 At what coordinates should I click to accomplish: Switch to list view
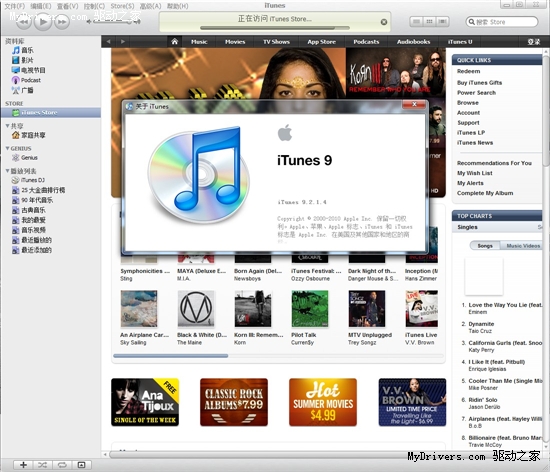pos(416,22)
